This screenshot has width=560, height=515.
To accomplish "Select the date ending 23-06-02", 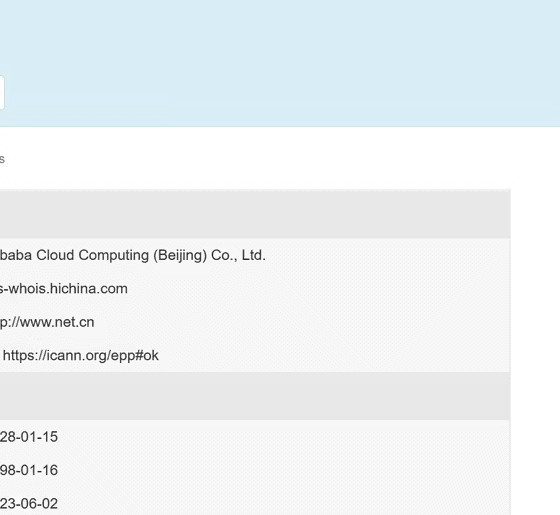I will 29,504.
